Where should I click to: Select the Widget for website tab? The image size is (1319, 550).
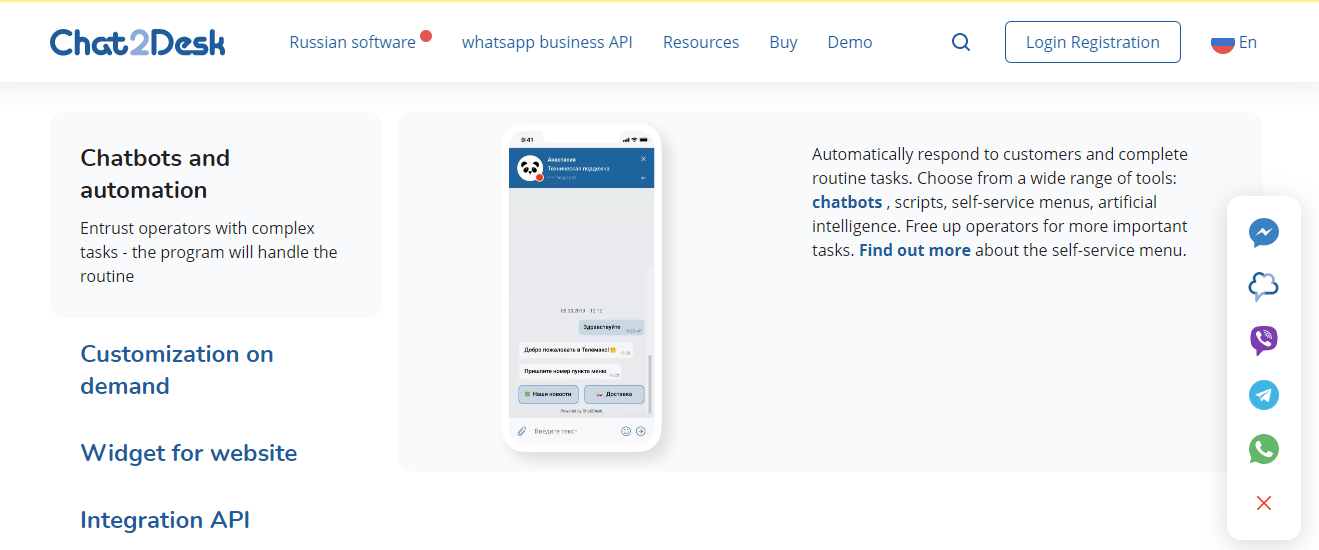pos(189,453)
